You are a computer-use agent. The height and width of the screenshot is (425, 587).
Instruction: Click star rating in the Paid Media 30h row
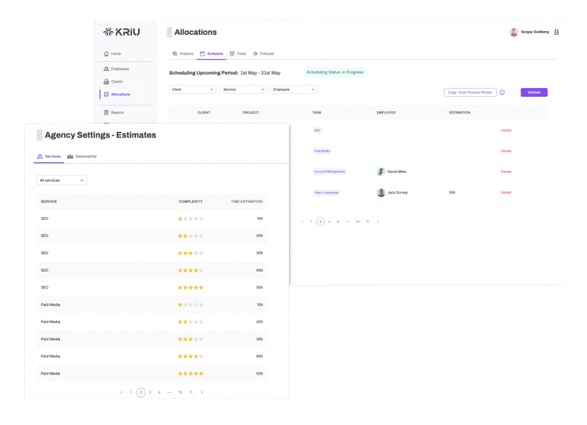[191, 339]
